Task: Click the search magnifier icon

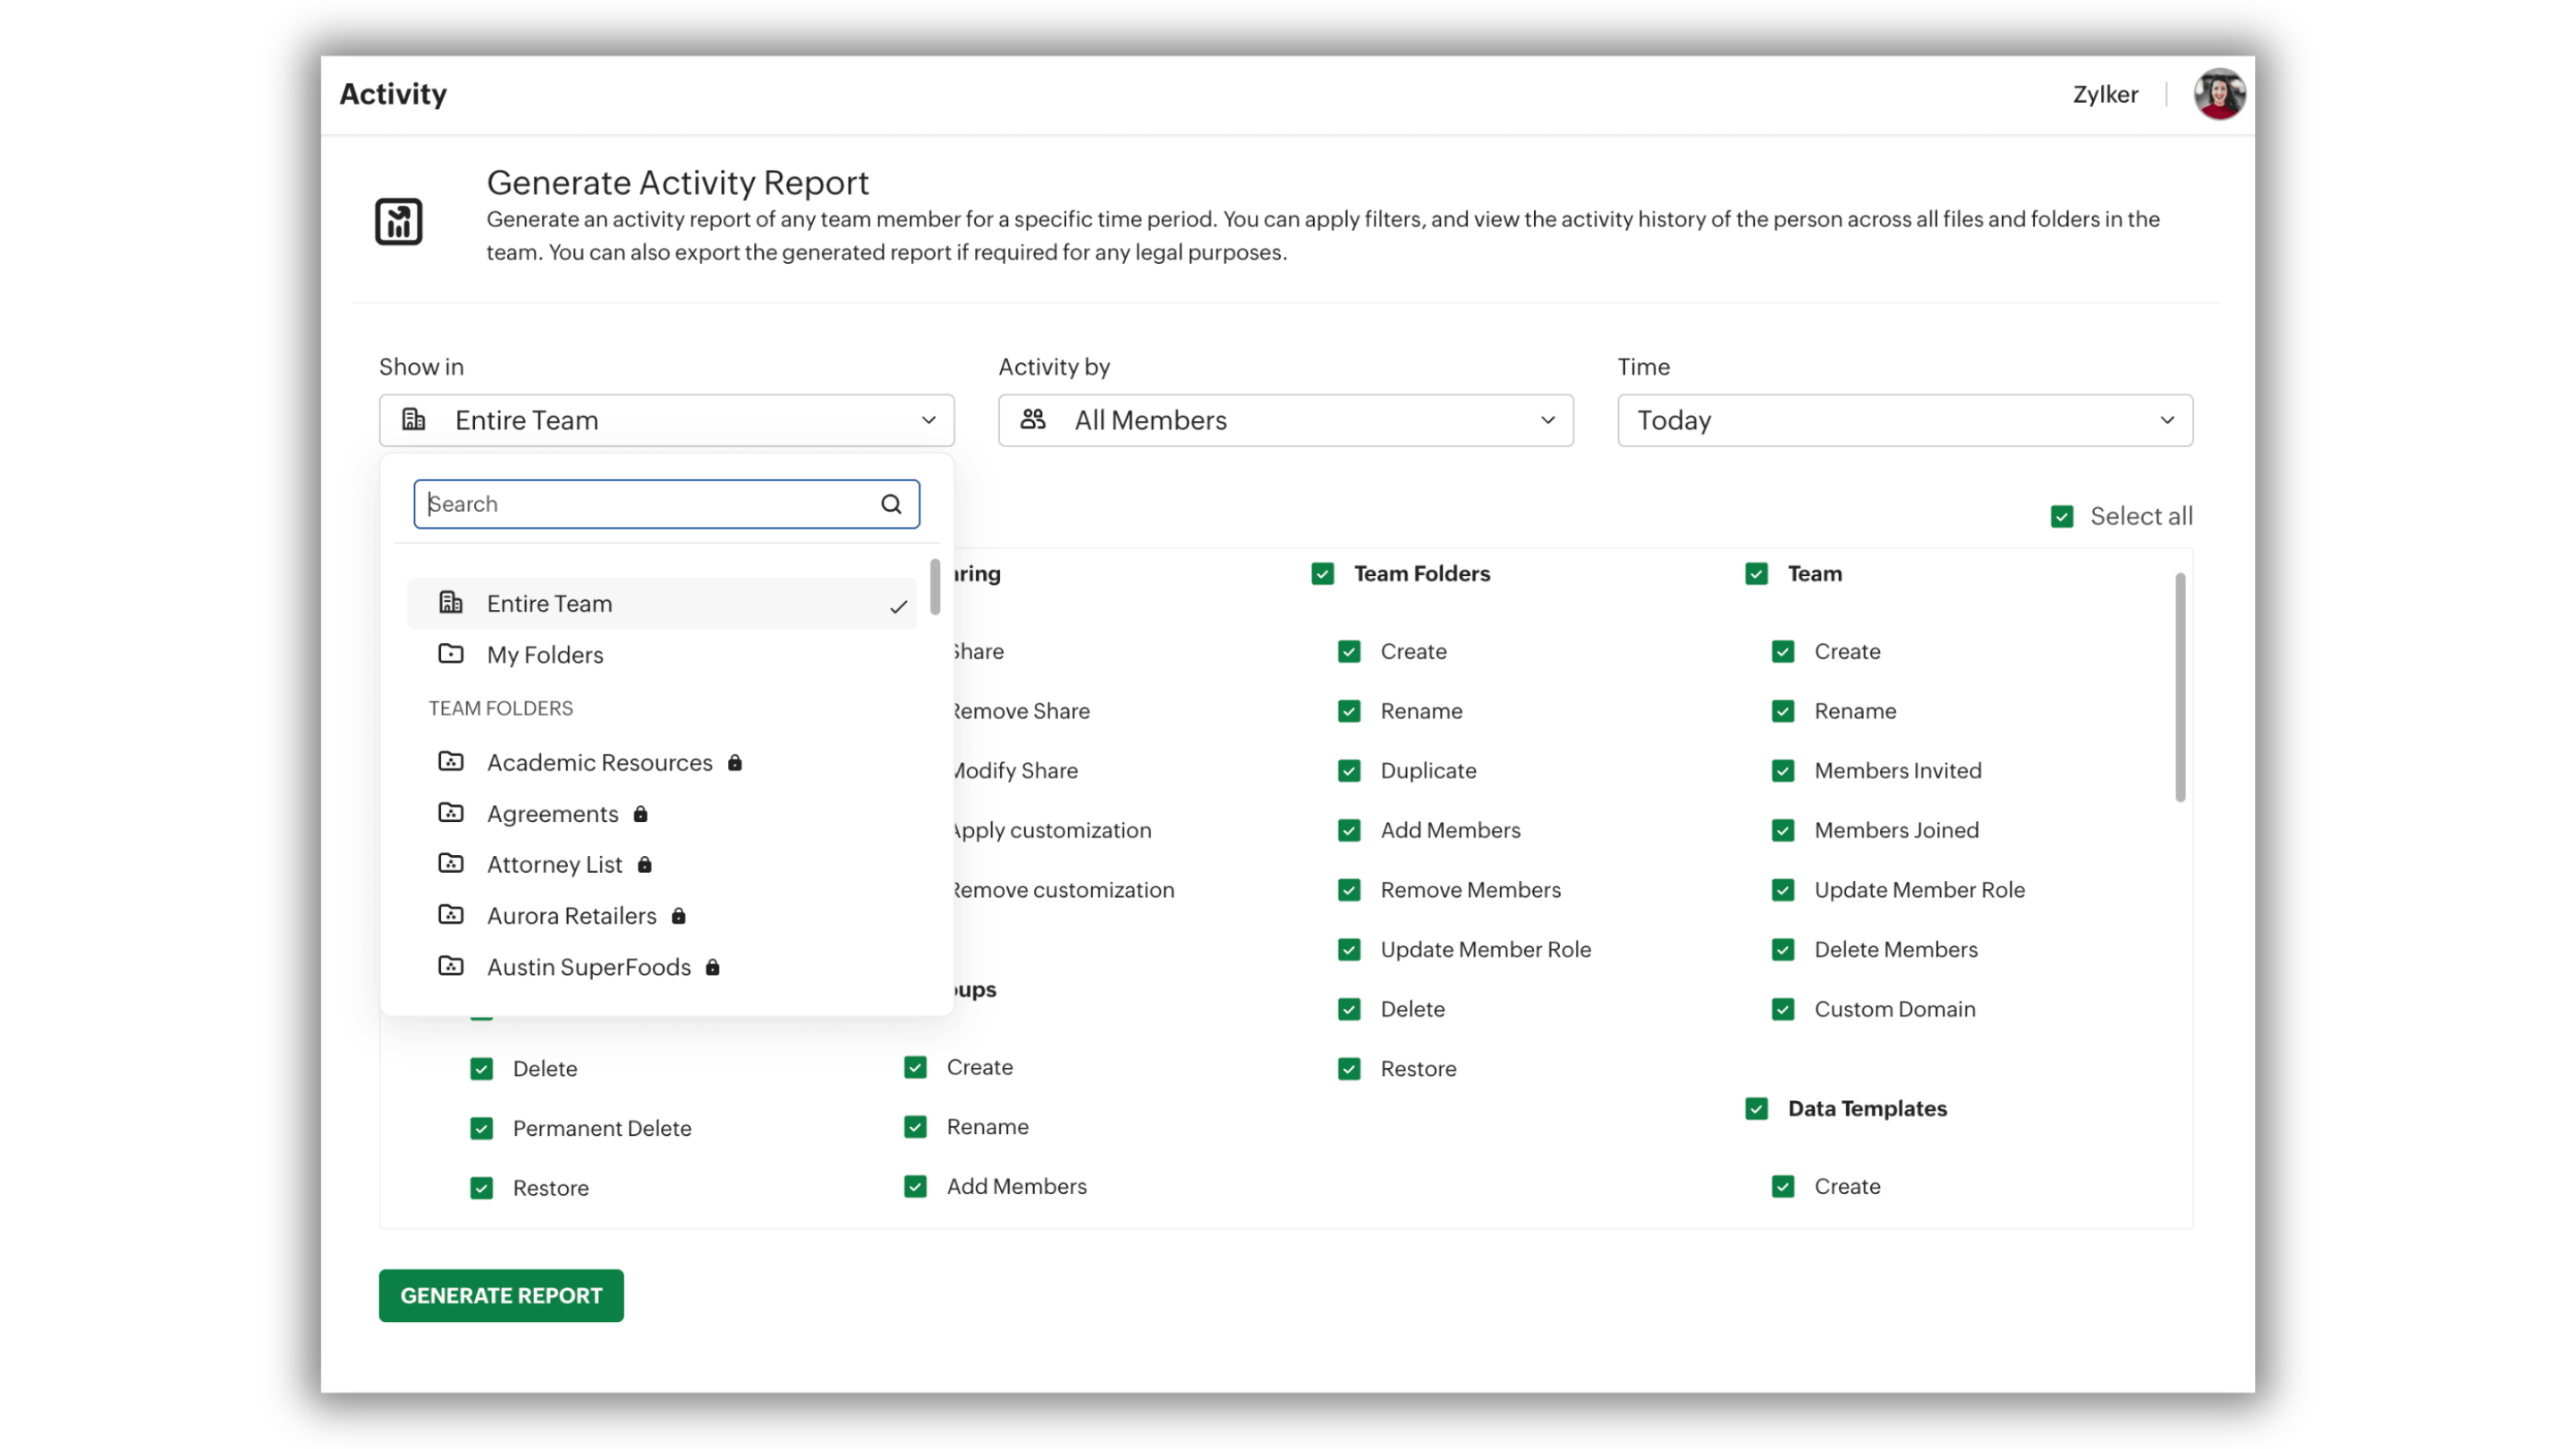Action: pyautogui.click(x=890, y=503)
